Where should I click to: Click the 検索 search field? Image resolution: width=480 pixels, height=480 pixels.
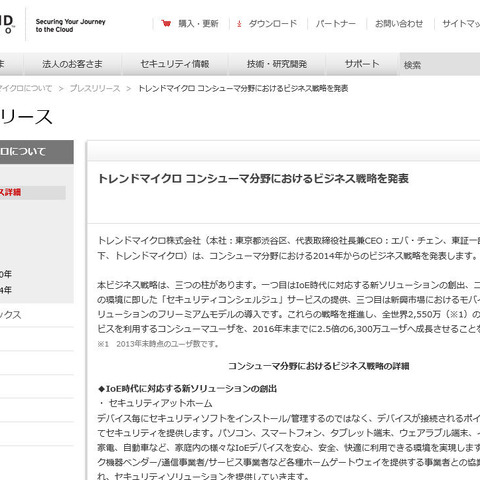(440, 64)
